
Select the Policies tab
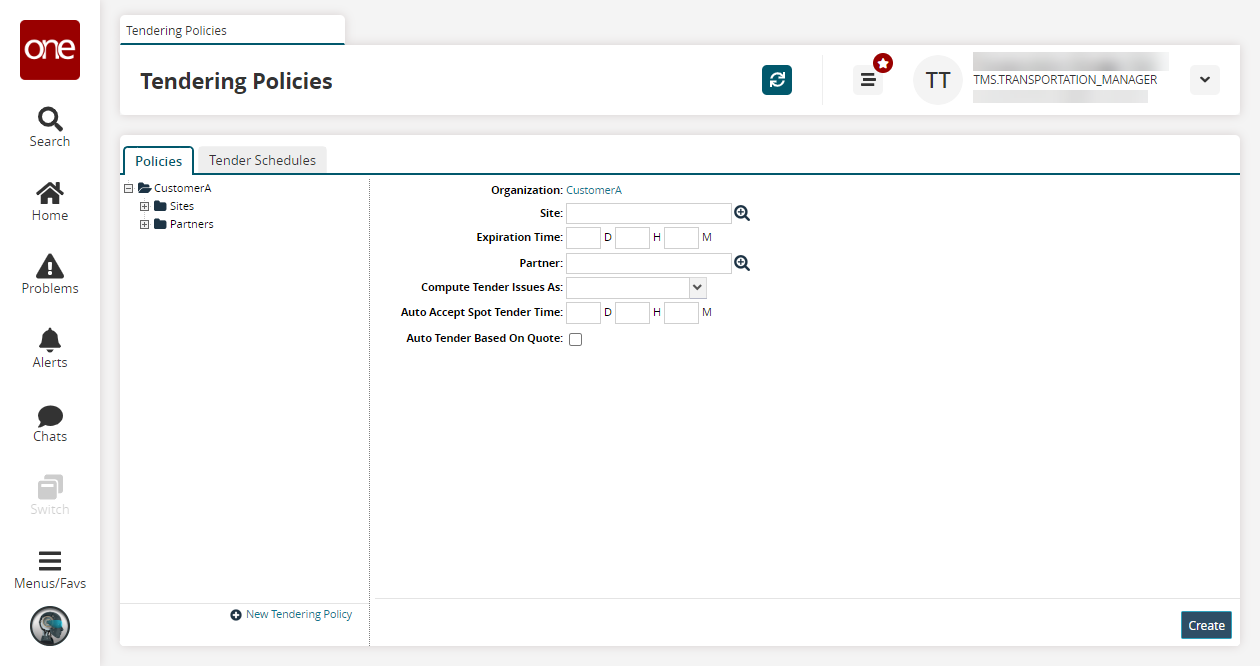coord(158,161)
